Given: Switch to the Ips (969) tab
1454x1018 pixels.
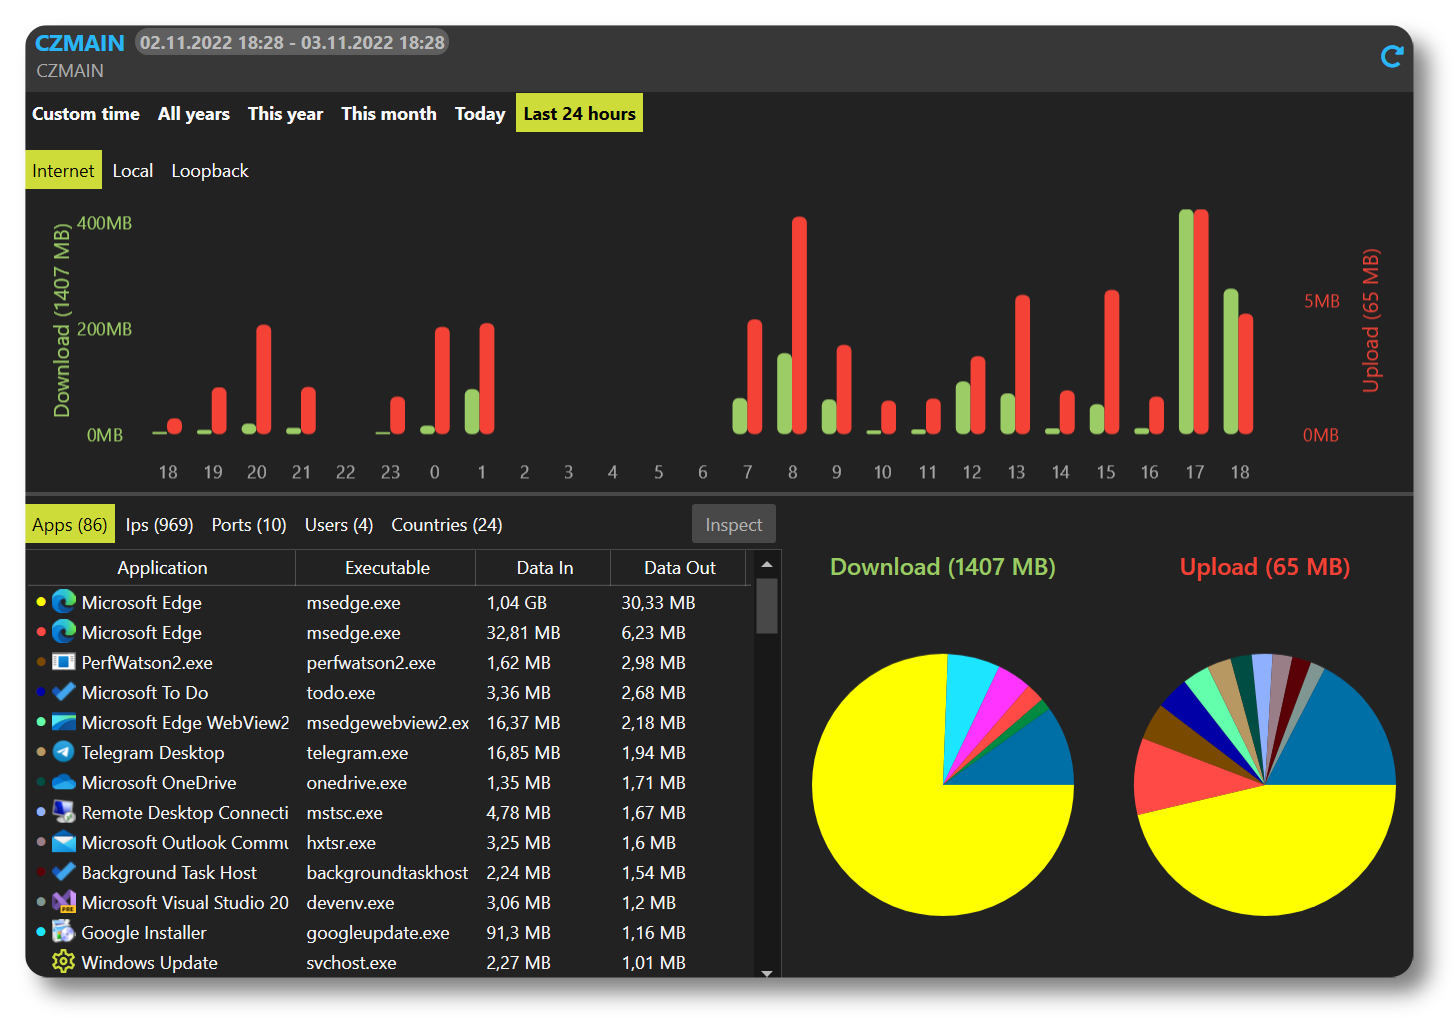Looking at the screenshot, I should click(160, 525).
